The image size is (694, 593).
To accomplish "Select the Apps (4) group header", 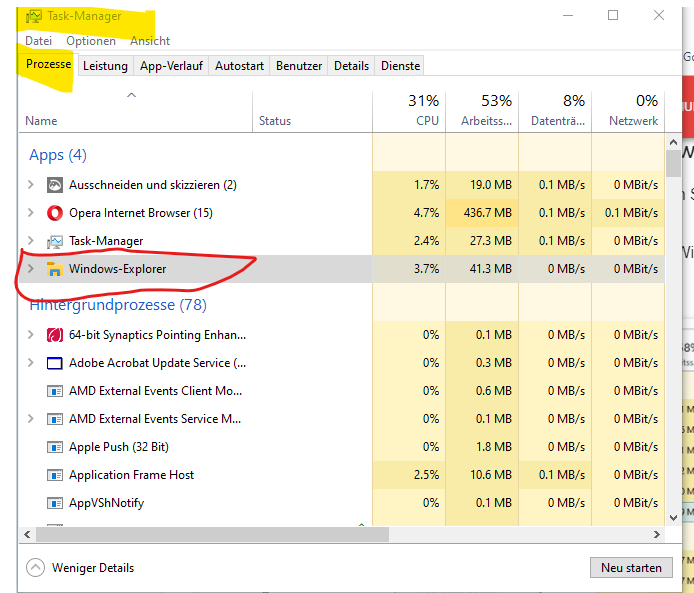I will point(58,155).
